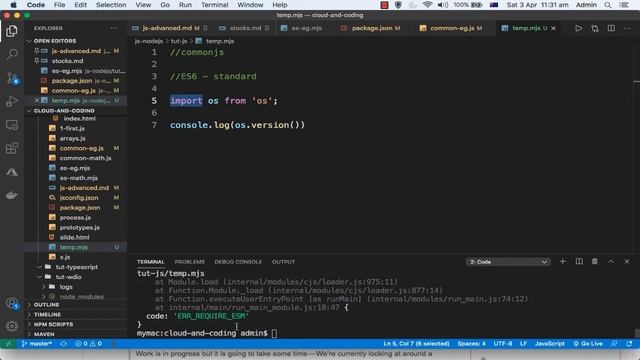Collapse the CLOUD-AND-CODING folder section
Image resolution: width=640 pixels, height=360 pixels.
tap(64, 111)
